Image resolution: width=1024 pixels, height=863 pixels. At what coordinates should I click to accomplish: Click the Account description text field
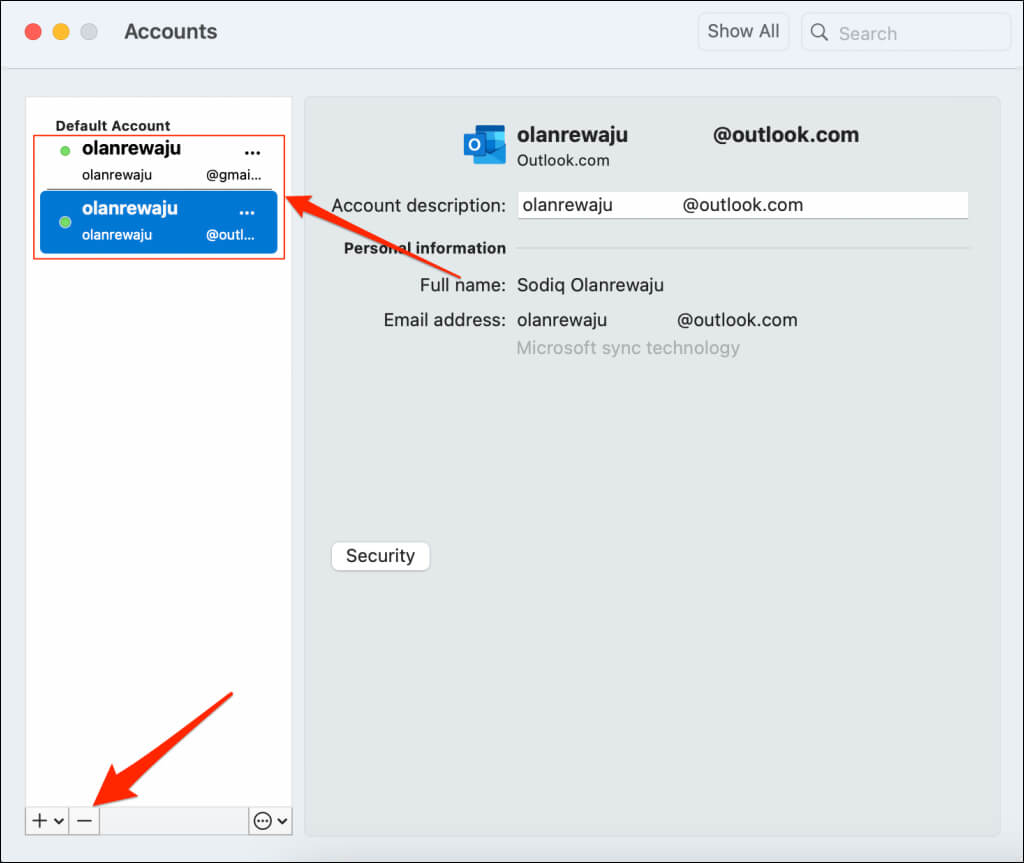pos(742,205)
